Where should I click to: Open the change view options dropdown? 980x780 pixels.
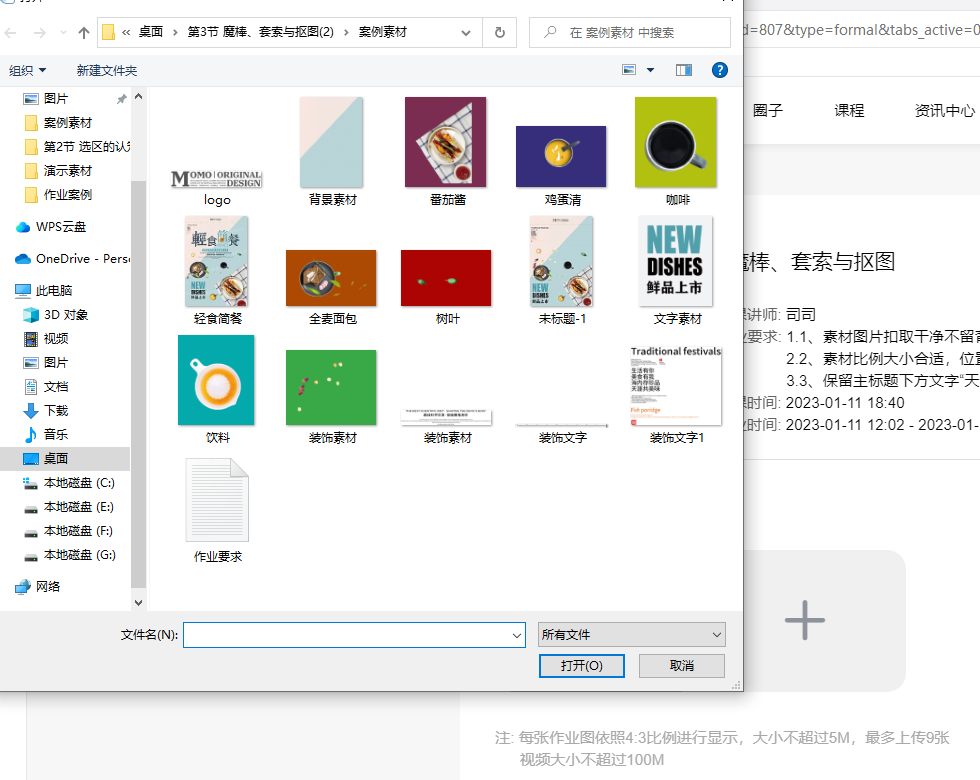(x=651, y=70)
